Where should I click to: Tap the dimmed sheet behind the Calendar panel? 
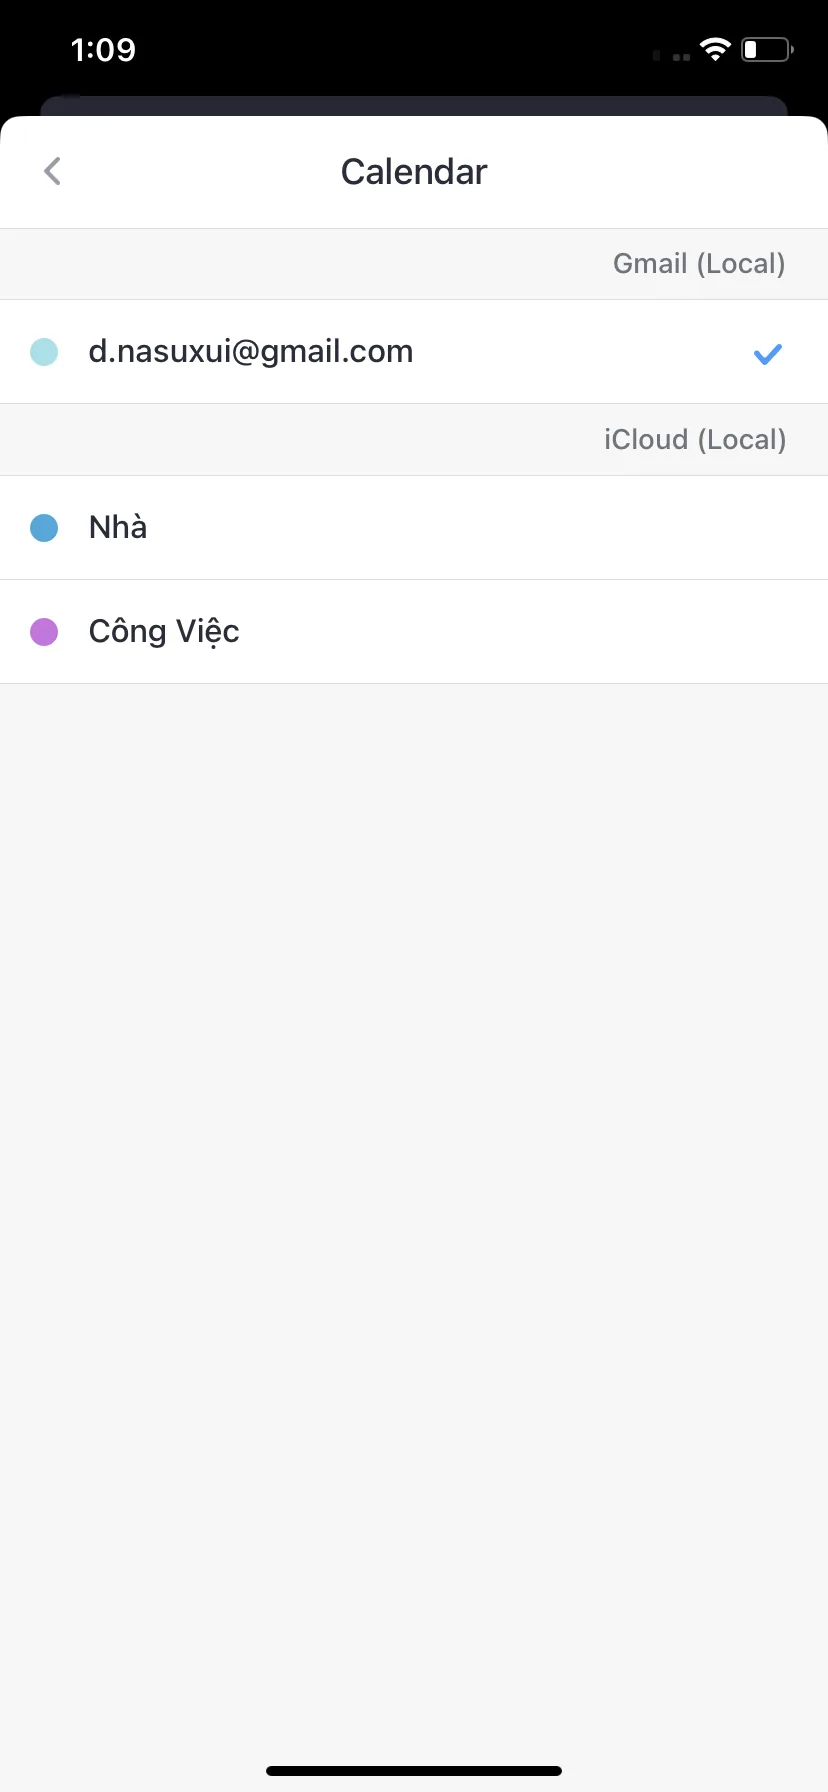pyautogui.click(x=414, y=105)
